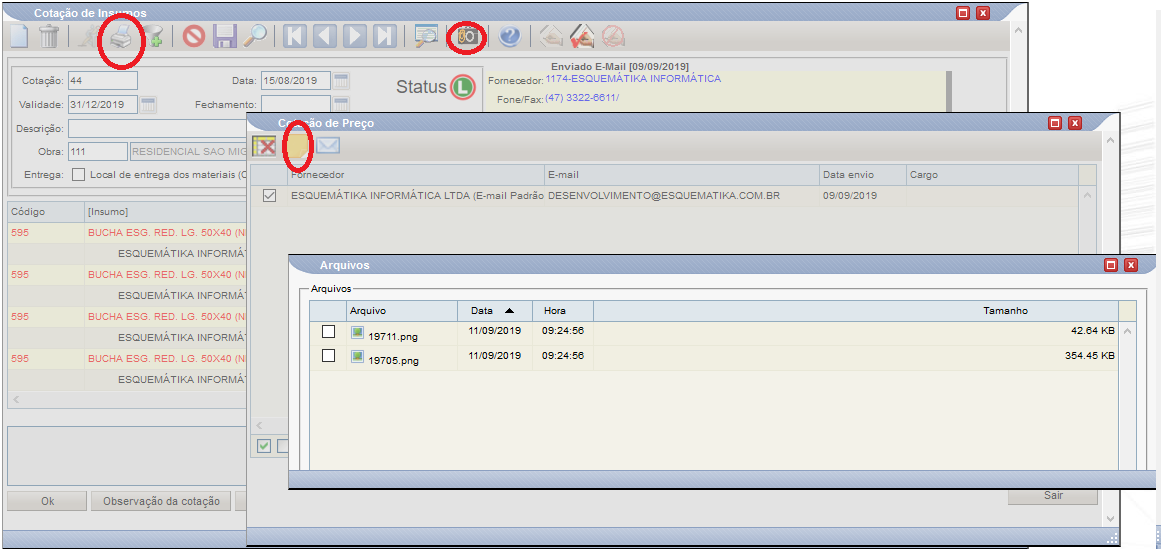
Task: Click the E-mail column header
Action: 682,175
